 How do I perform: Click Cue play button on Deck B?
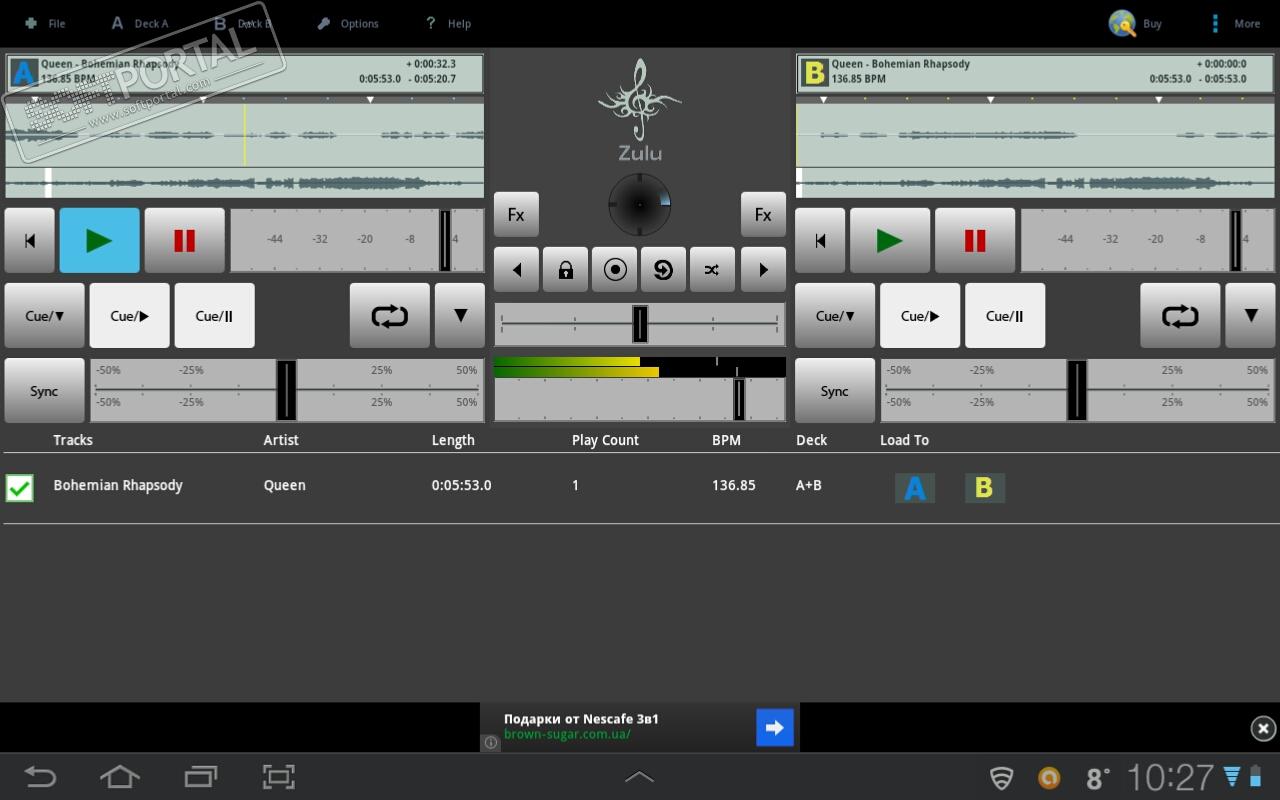pos(920,316)
